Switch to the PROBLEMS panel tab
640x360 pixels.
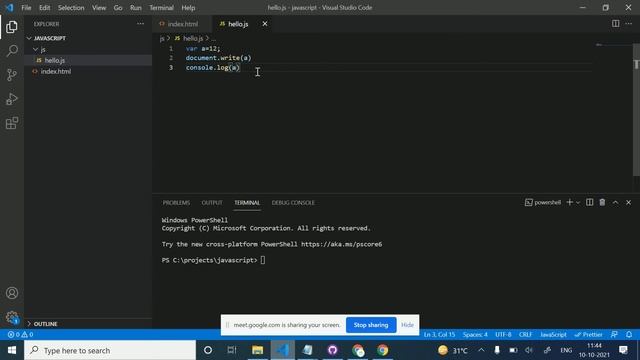(176, 202)
